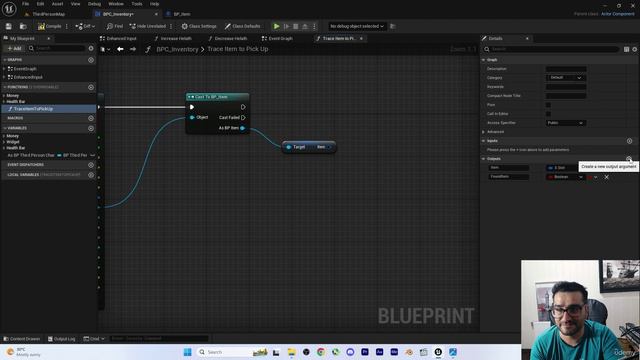The width and height of the screenshot is (640, 360).
Task: Expand Money category under Functions
Action: pos(4,96)
